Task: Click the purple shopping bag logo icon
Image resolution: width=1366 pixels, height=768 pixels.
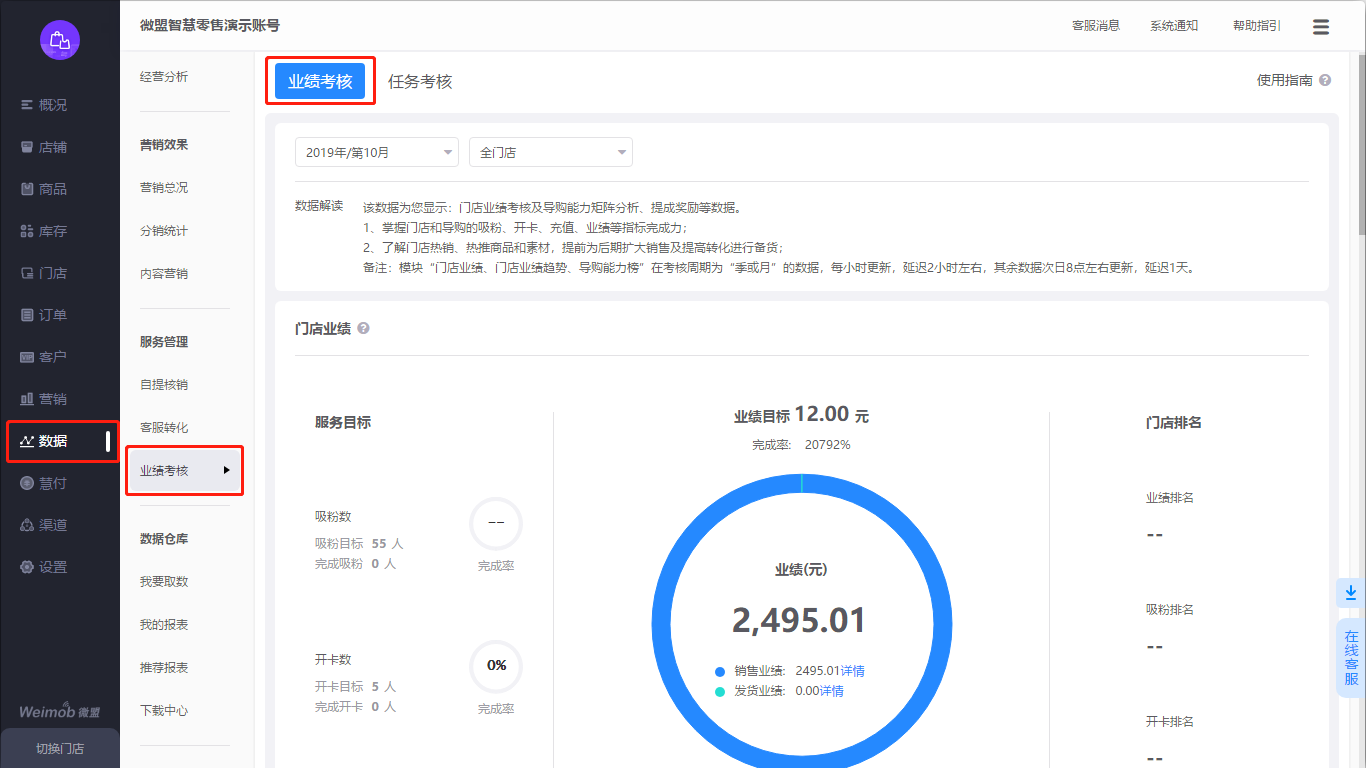Action: tap(60, 40)
